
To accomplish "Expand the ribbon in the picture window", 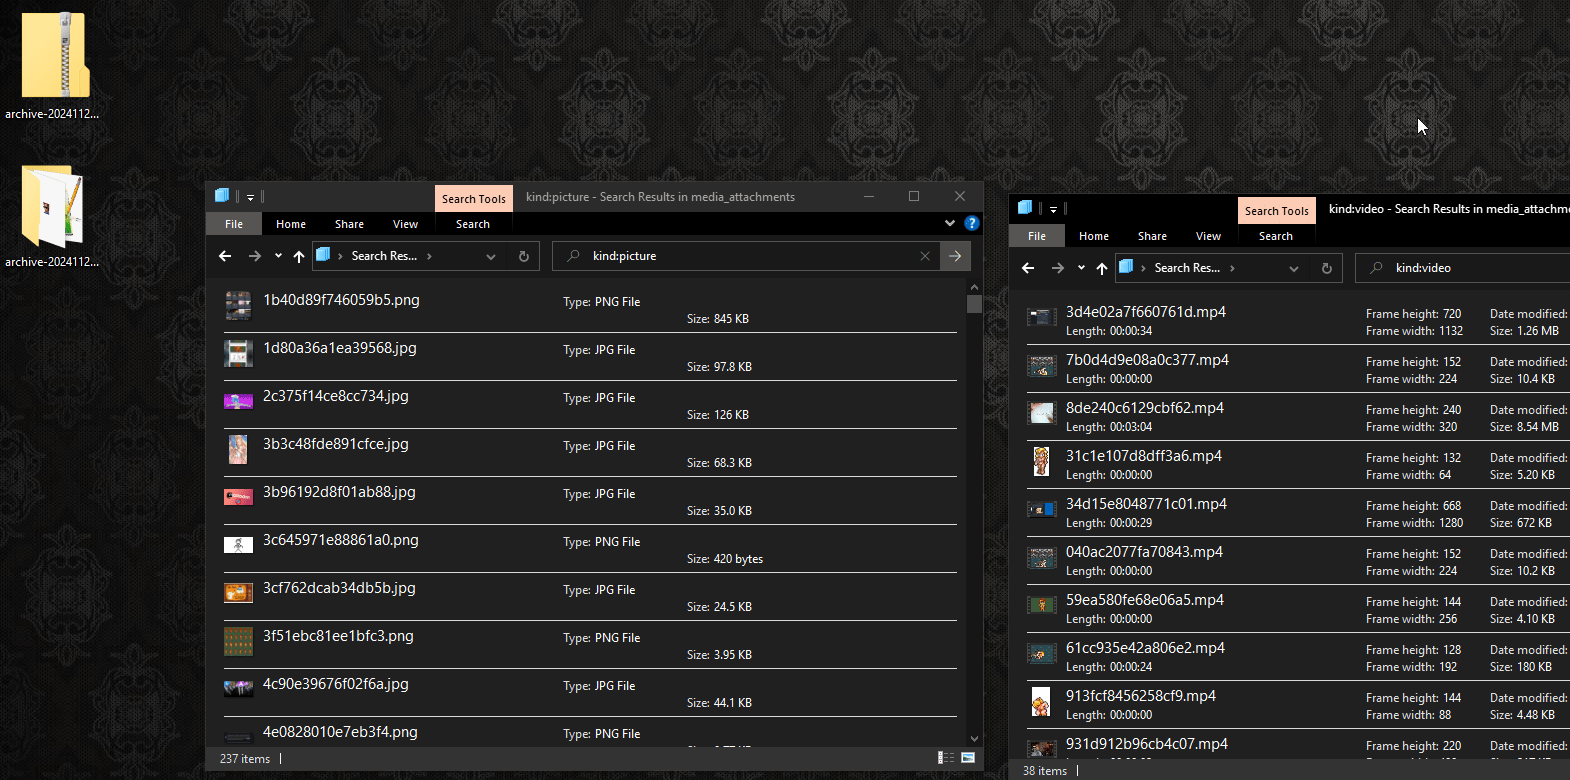I will click(x=949, y=224).
